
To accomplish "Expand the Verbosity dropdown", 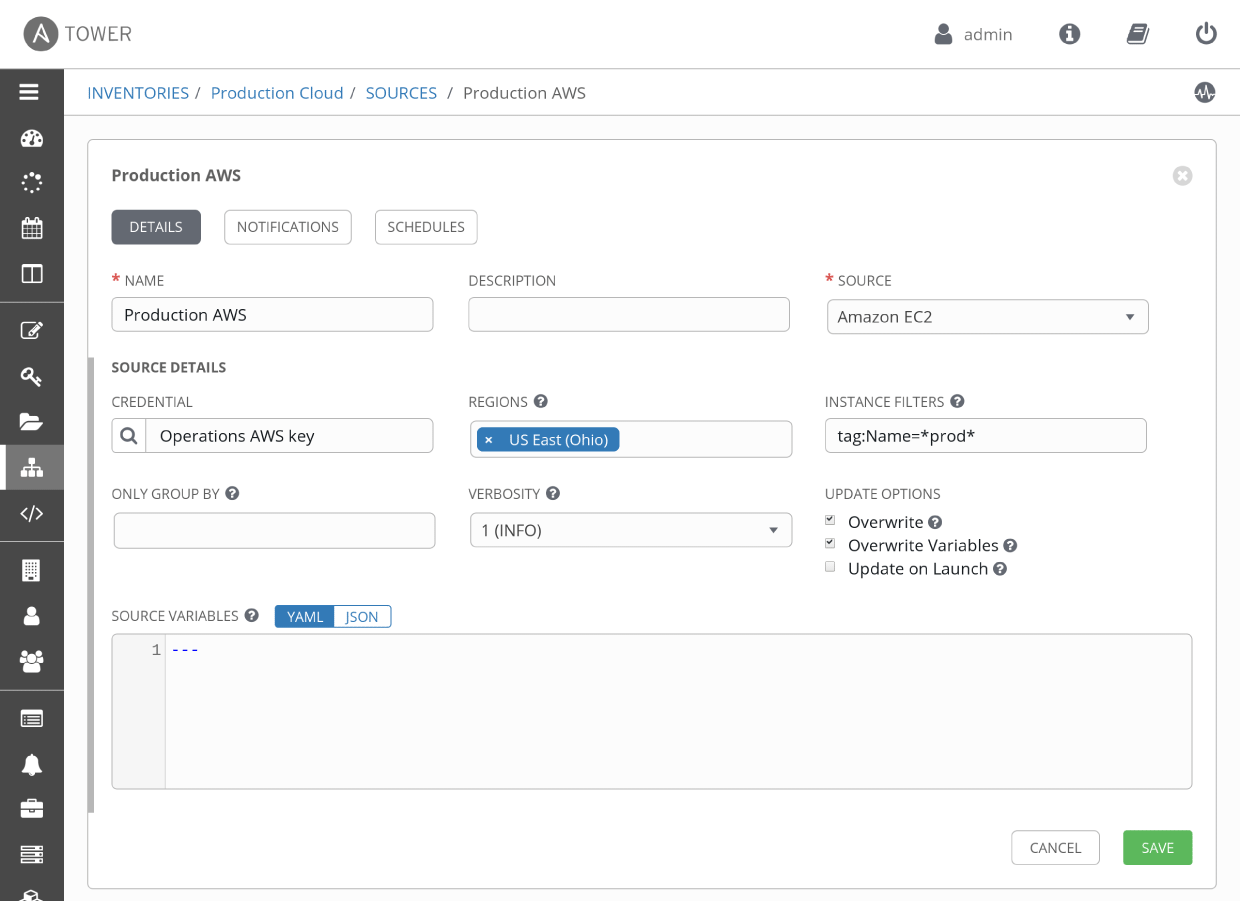I will (x=630, y=530).
